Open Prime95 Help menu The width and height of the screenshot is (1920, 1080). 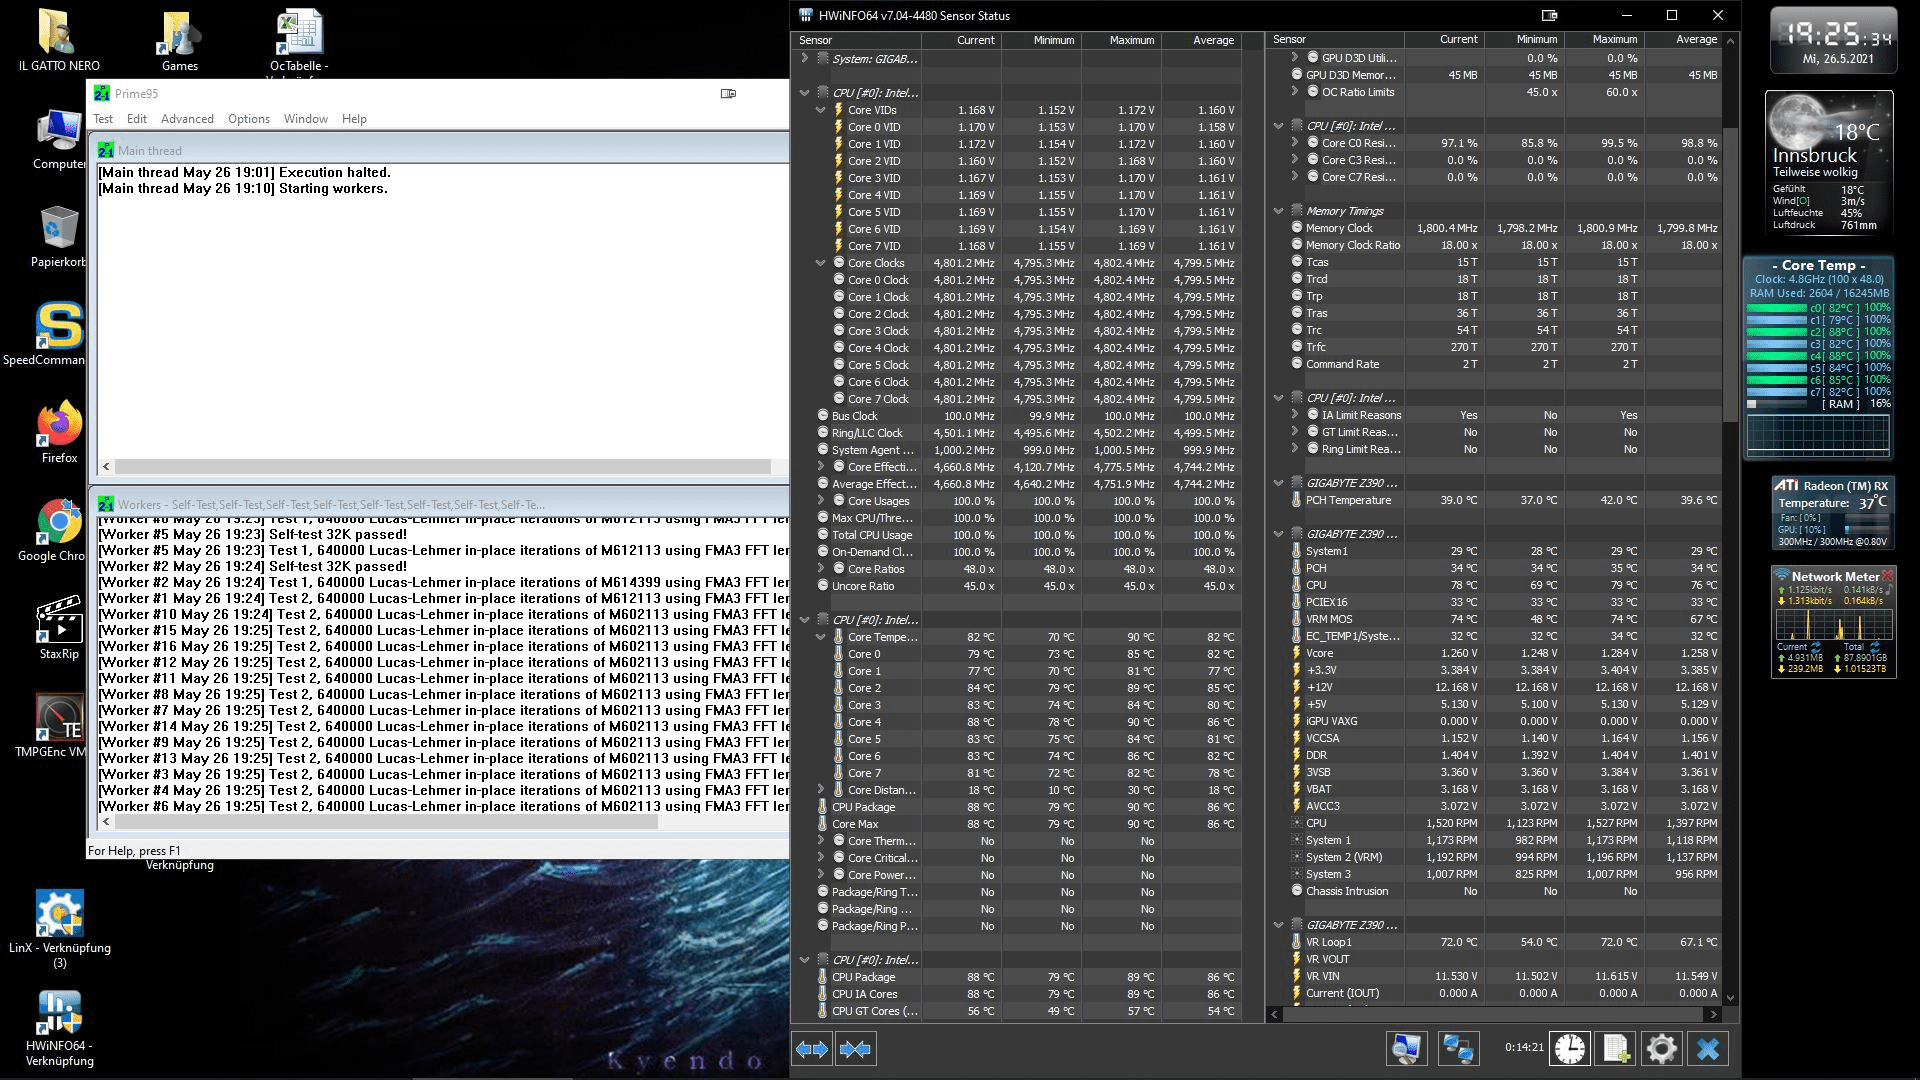(x=354, y=118)
